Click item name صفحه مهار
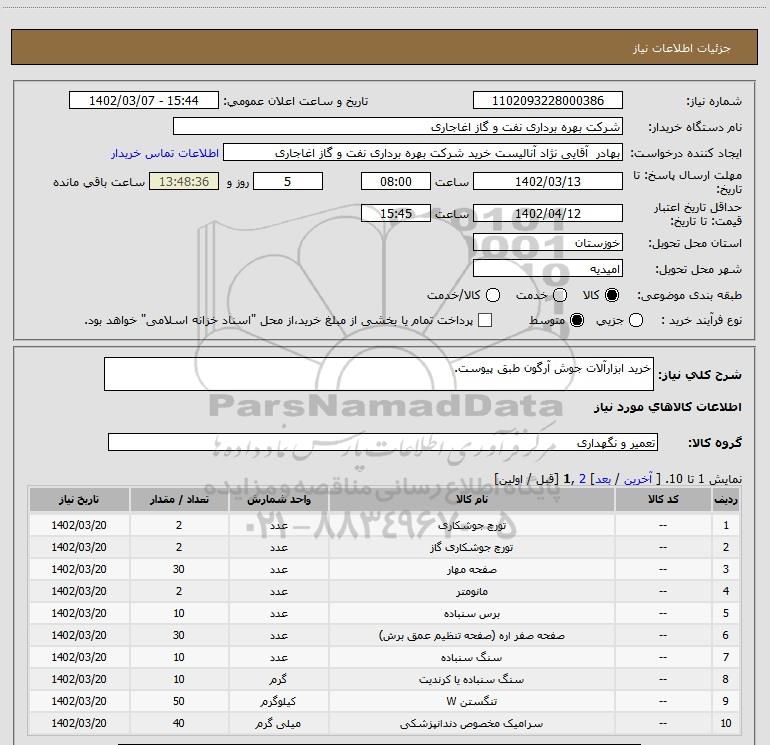Screen dimensions: 770x745 click(471, 569)
